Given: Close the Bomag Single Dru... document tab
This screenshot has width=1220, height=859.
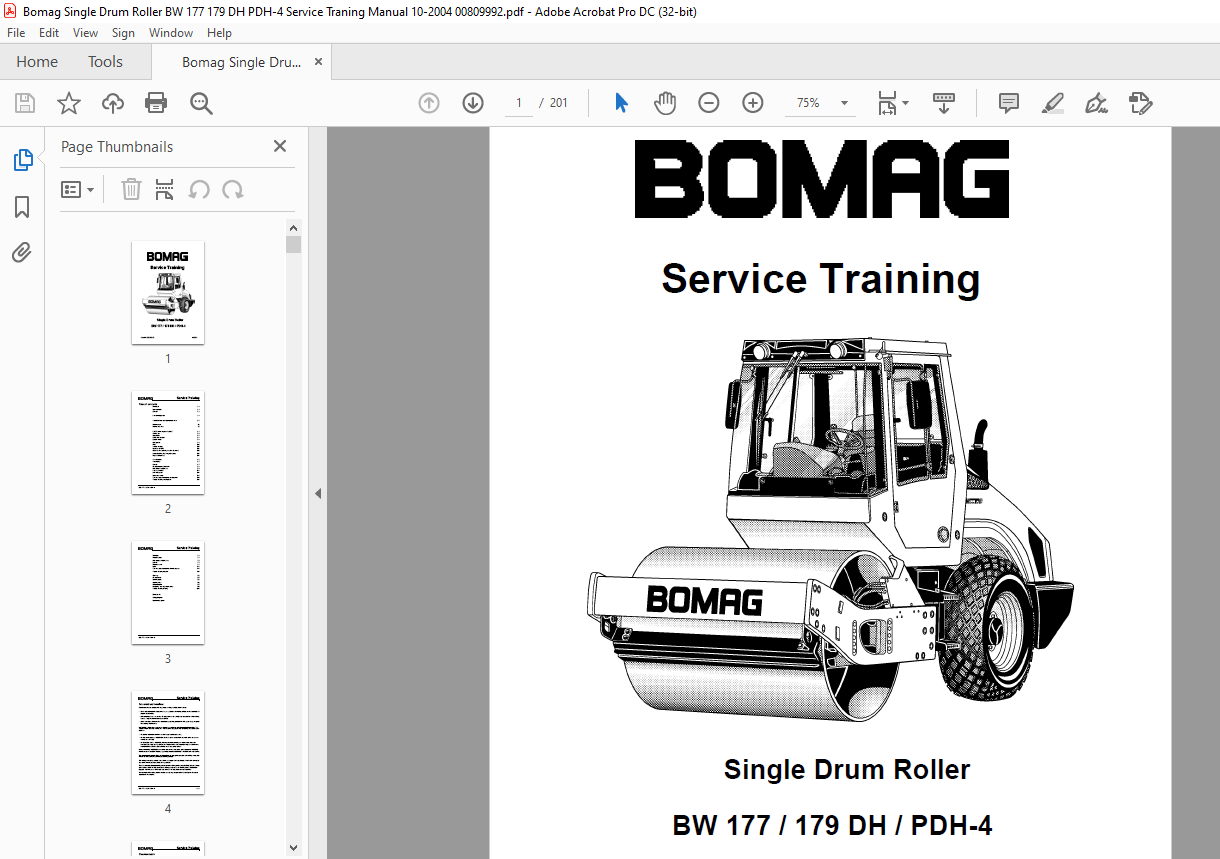Looking at the screenshot, I should click(319, 62).
